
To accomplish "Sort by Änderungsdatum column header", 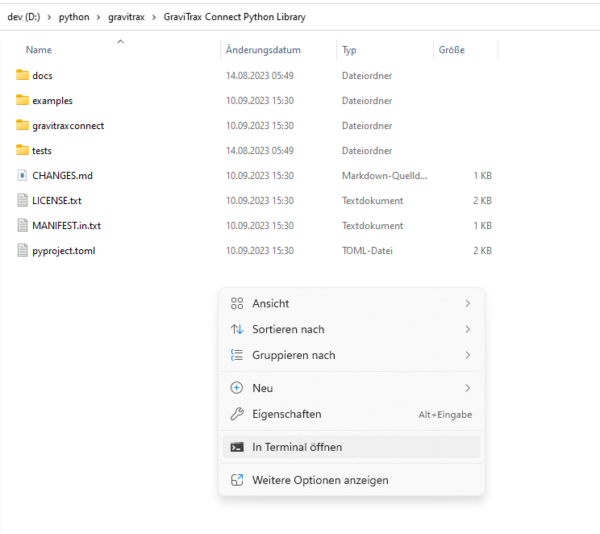I will pyautogui.click(x=263, y=49).
